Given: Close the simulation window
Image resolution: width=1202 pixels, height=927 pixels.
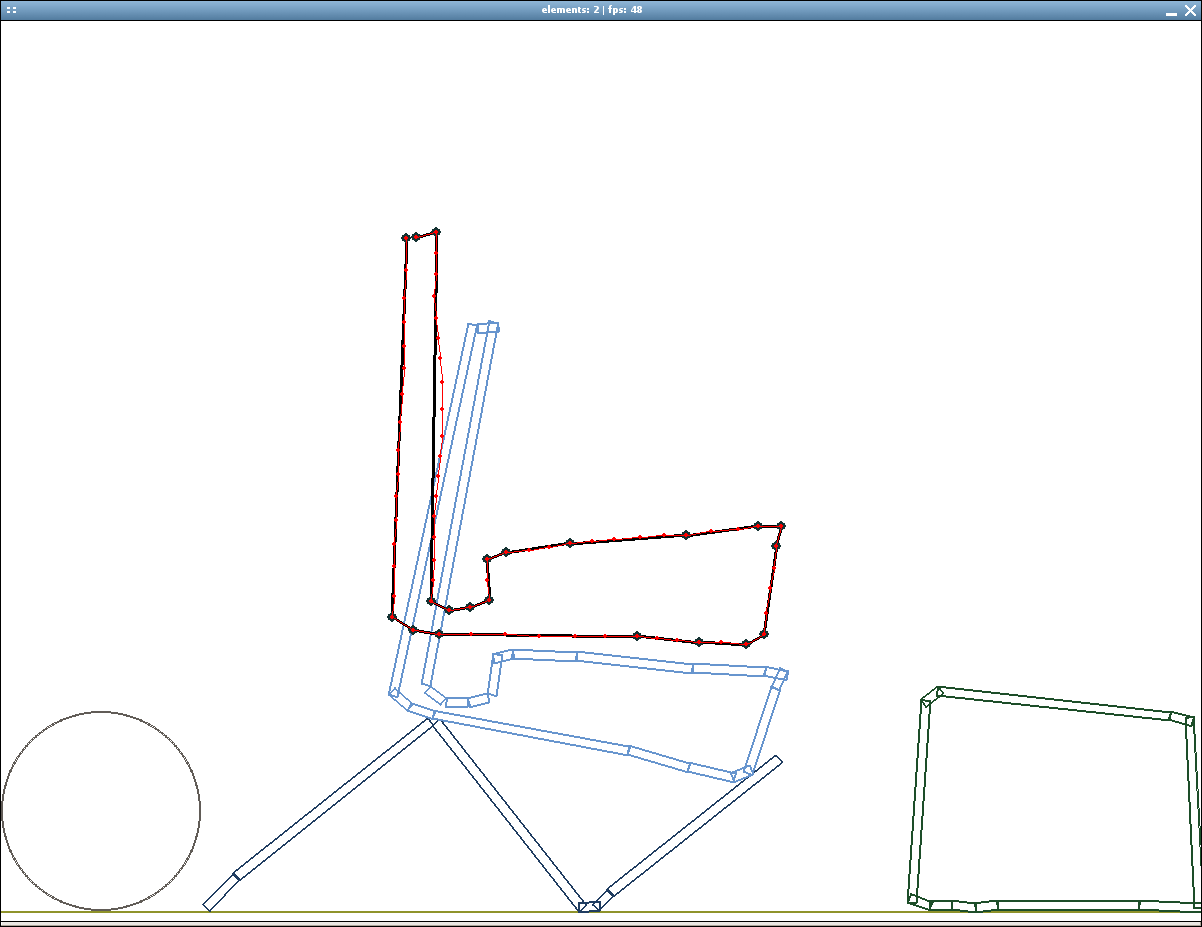Looking at the screenshot, I should click(1190, 10).
